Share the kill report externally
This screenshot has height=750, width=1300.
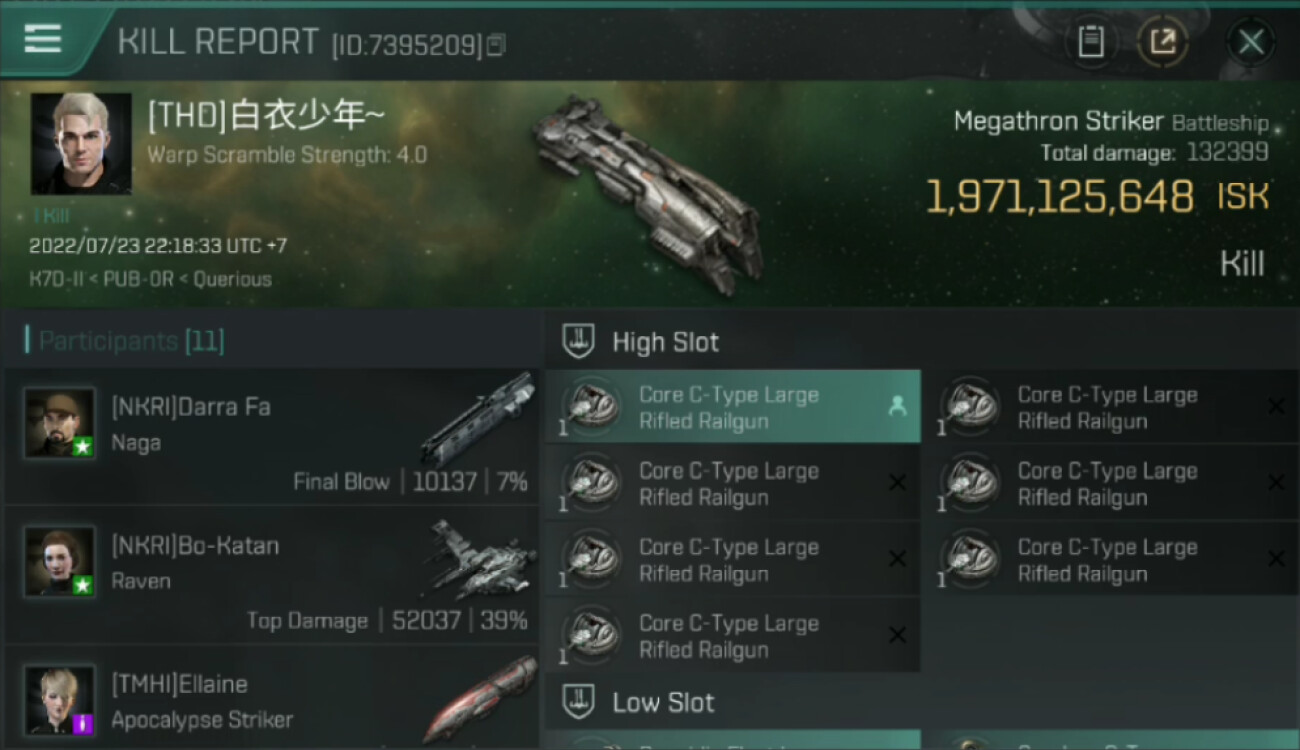(1162, 42)
